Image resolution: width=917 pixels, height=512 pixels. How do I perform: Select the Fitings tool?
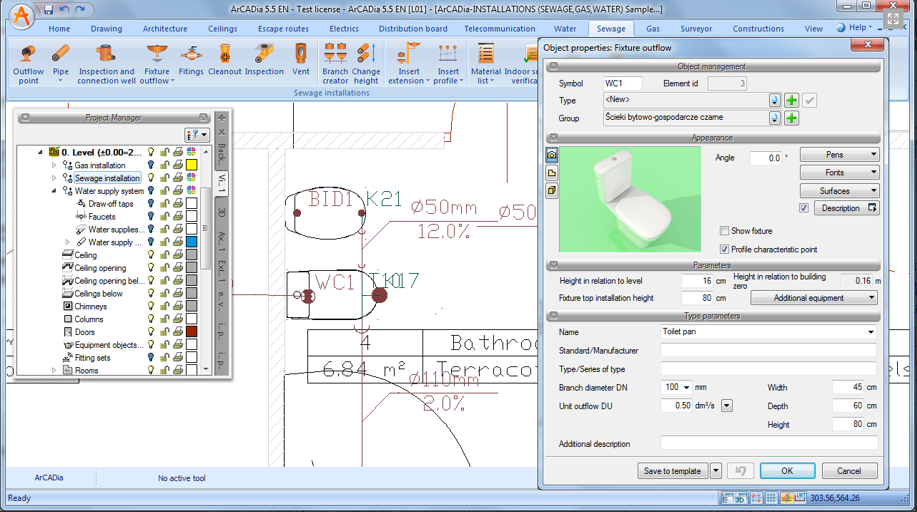191,60
